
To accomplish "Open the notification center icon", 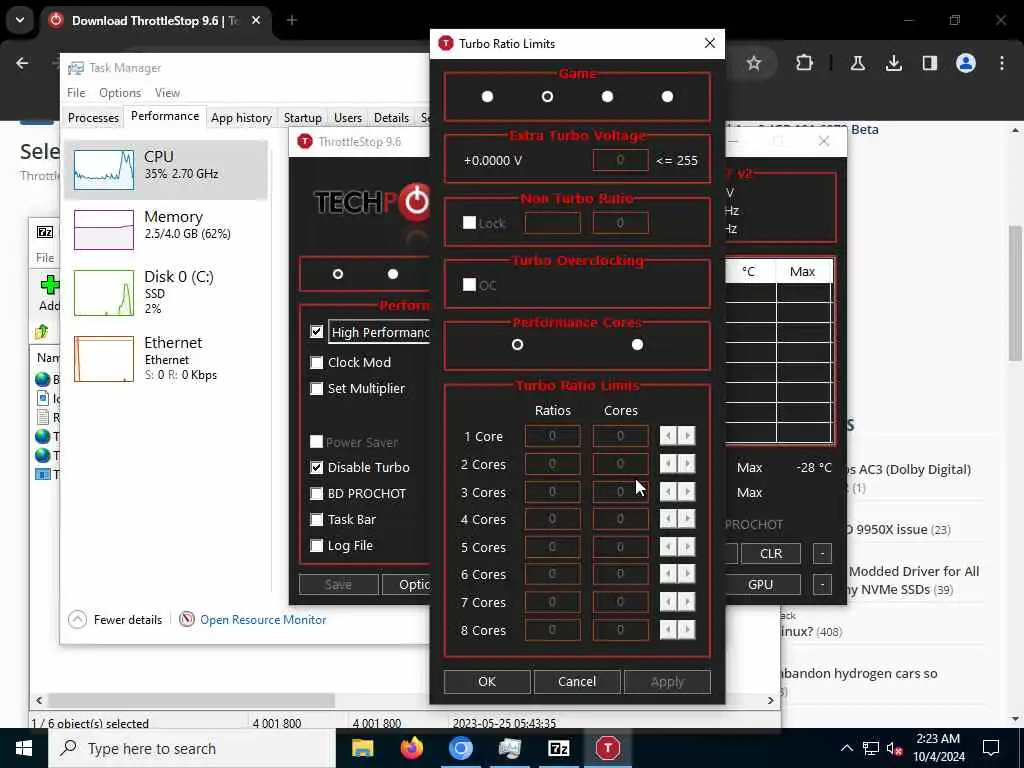I will (991, 748).
